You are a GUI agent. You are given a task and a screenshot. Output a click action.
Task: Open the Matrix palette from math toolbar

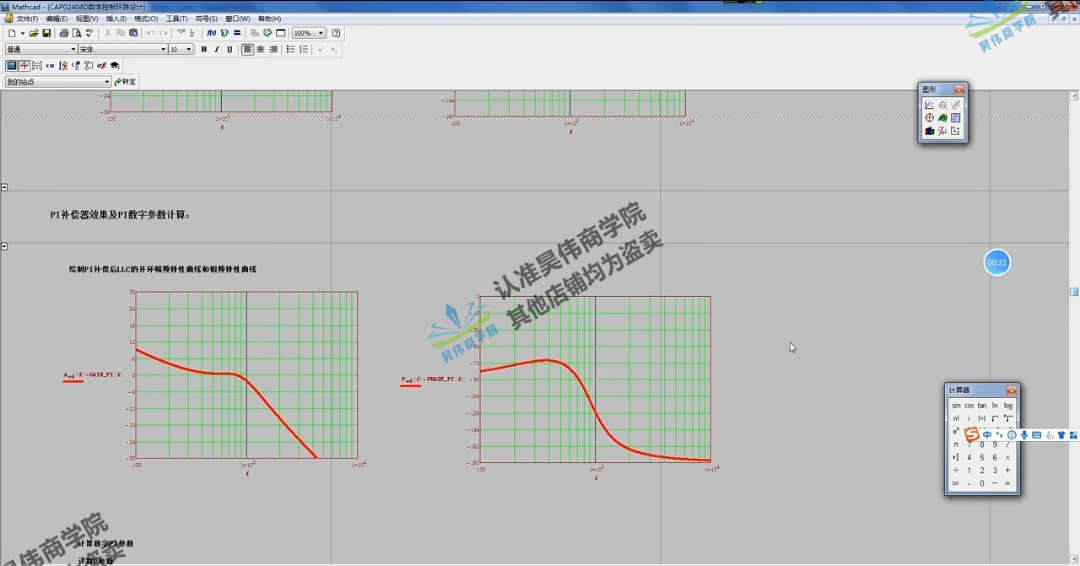click(x=37, y=65)
